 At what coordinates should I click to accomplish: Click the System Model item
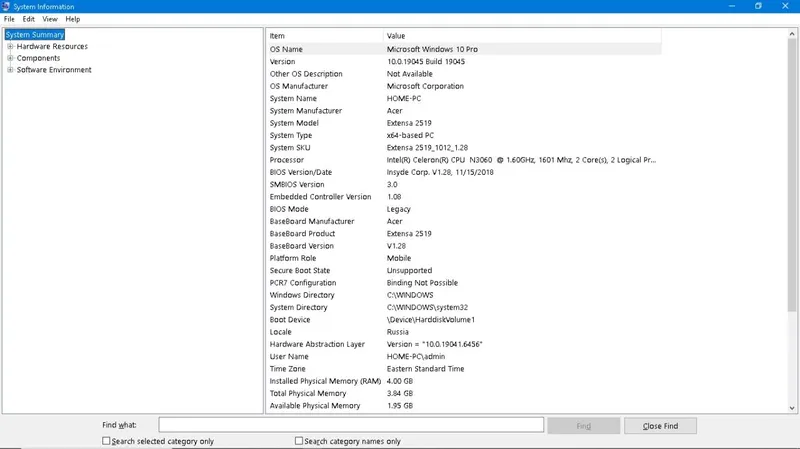pos(294,123)
